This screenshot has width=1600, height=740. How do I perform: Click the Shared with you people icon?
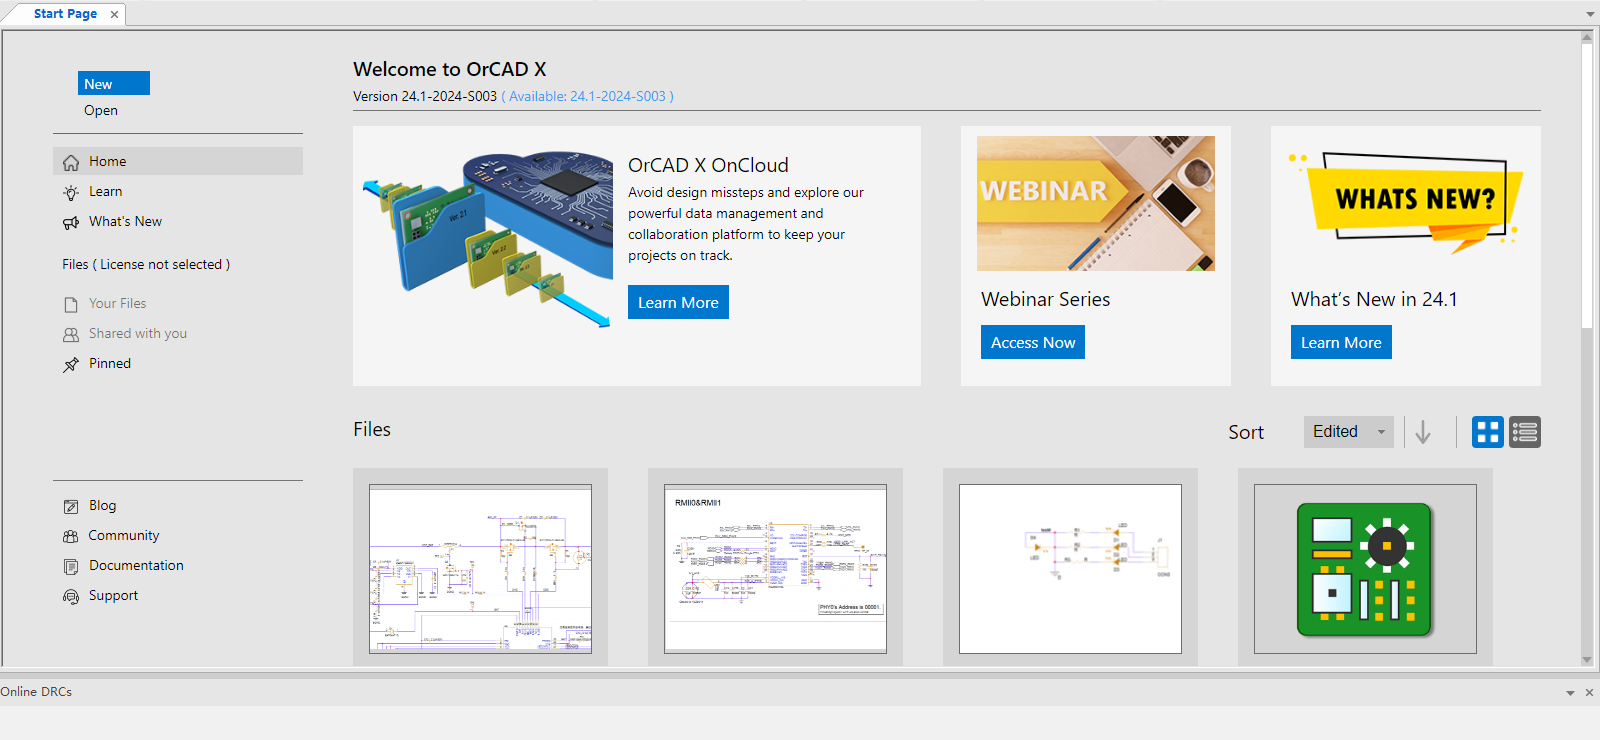click(x=71, y=334)
